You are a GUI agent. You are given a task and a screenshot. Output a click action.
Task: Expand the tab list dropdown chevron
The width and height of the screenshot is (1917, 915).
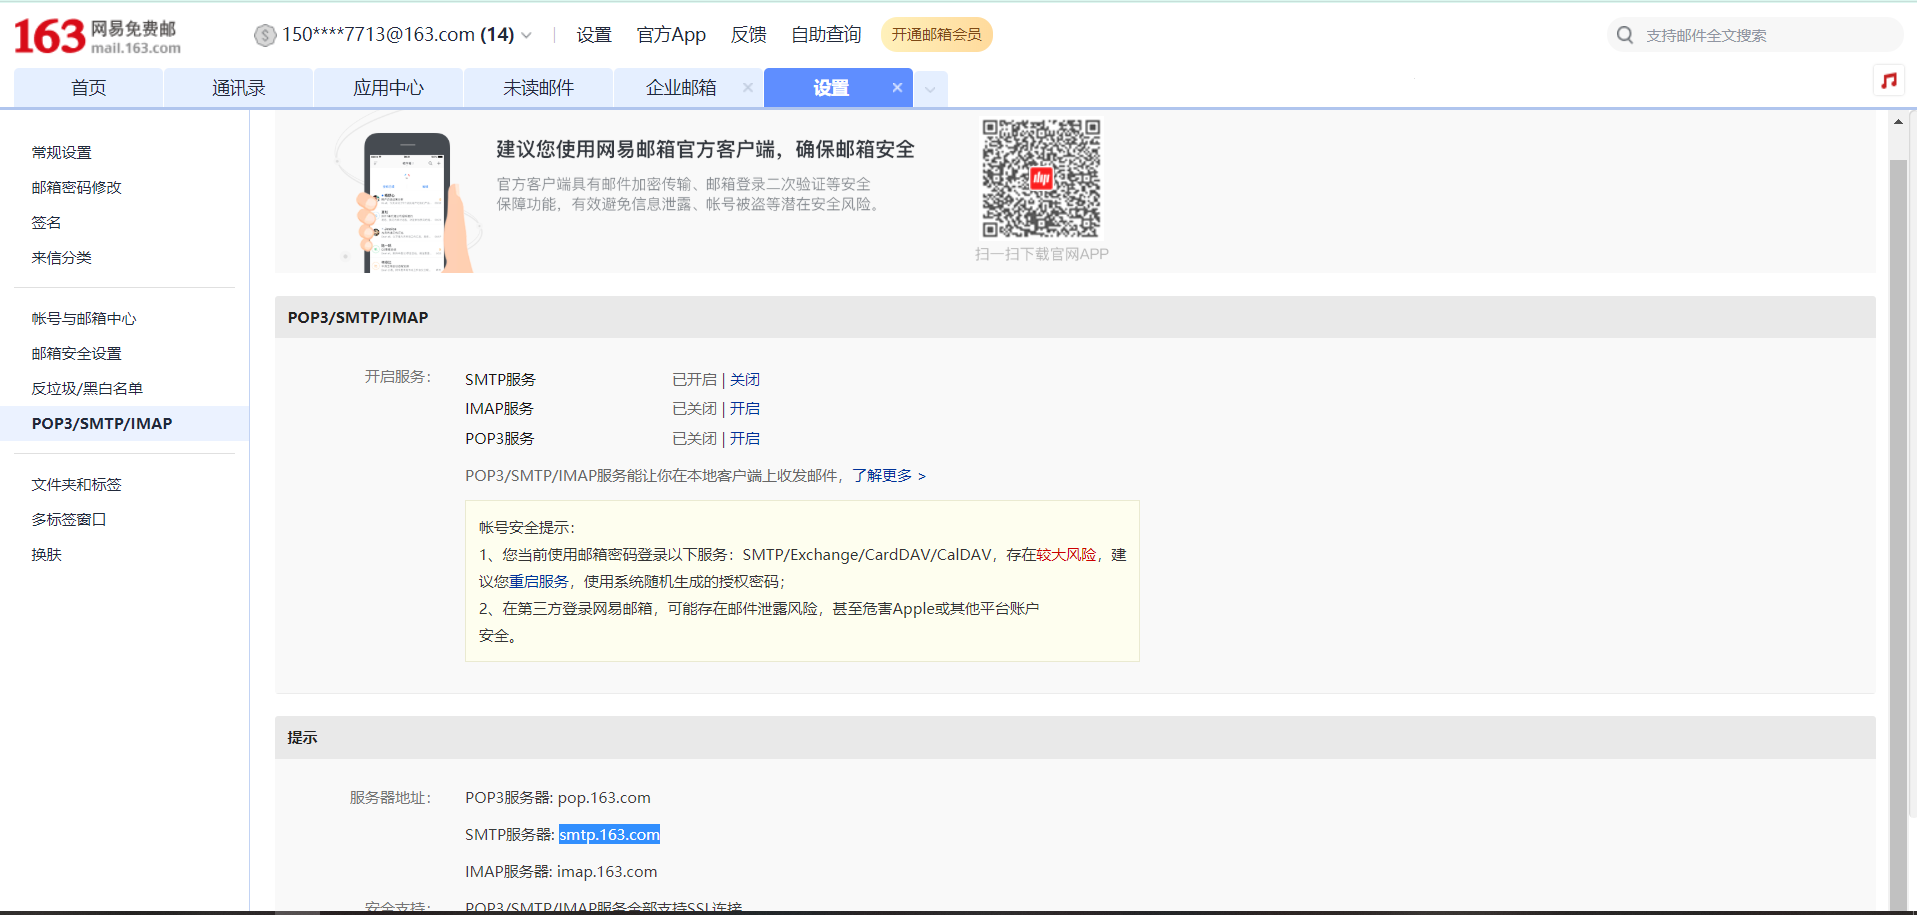pyautogui.click(x=930, y=89)
